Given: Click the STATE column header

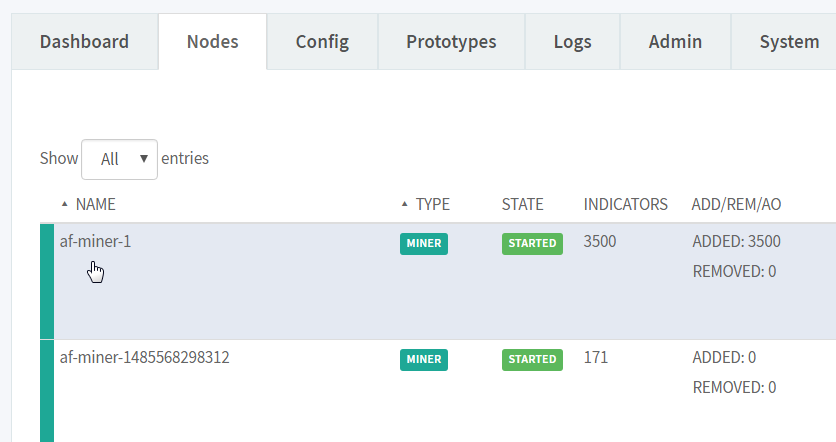Looking at the screenshot, I should coord(522,204).
